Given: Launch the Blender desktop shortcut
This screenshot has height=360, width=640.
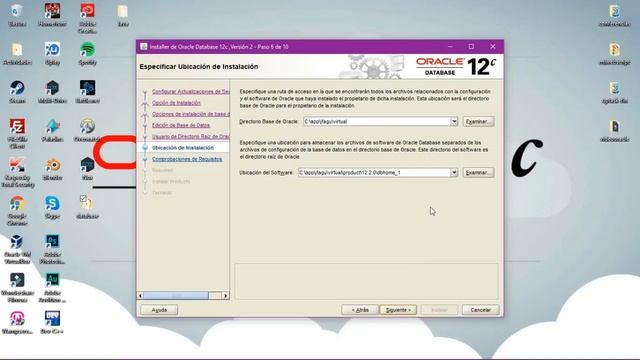Looking at the screenshot, I should click(x=52, y=169).
